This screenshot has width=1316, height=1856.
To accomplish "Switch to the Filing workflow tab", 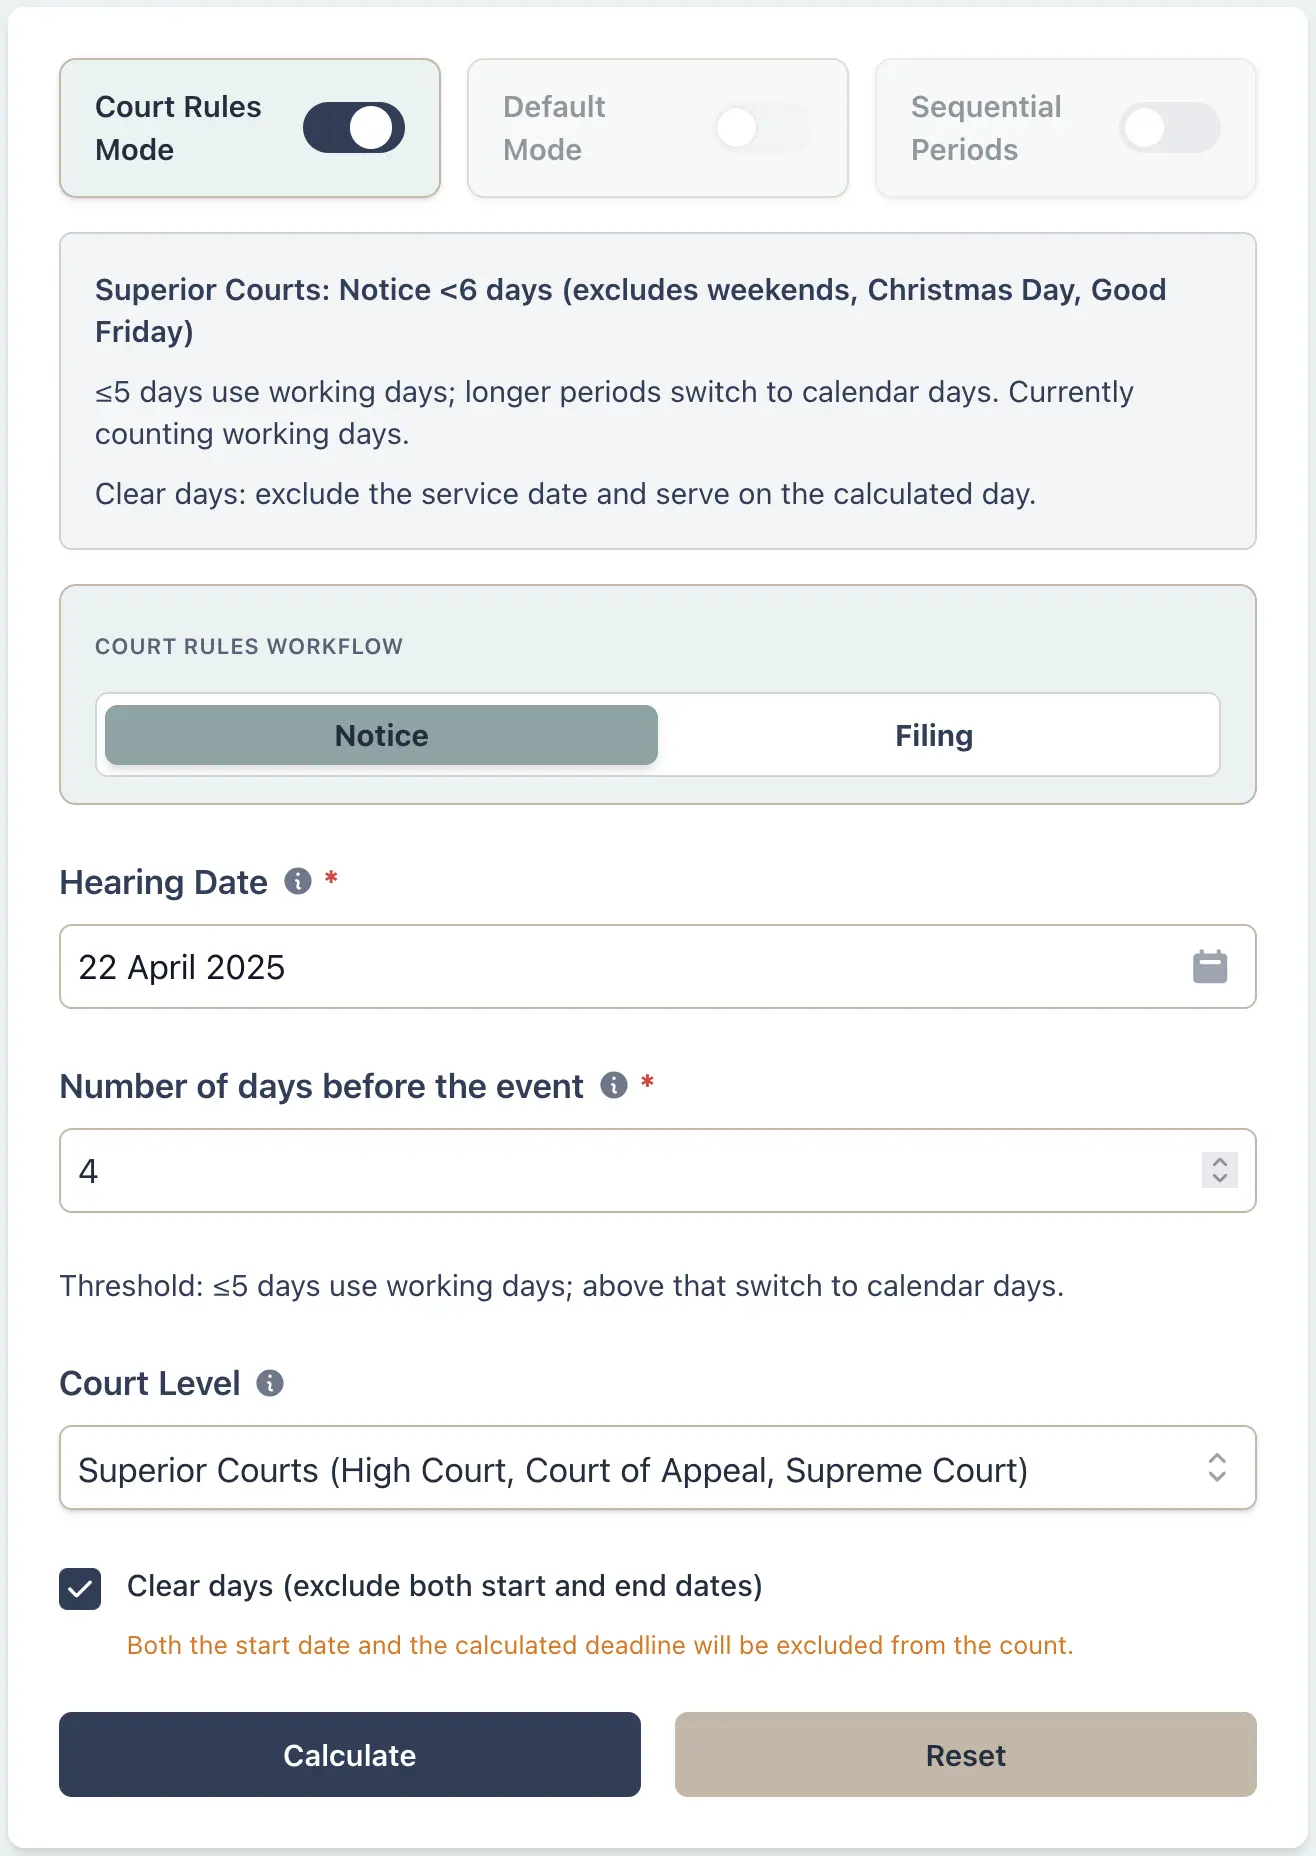I will pyautogui.click(x=933, y=735).
